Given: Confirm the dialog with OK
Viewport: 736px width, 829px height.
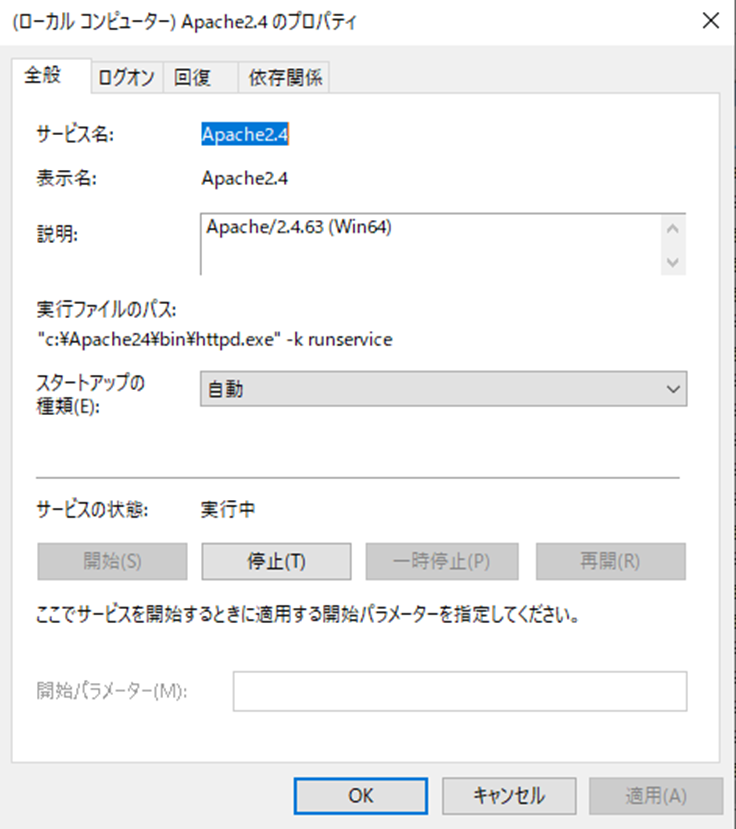Looking at the screenshot, I should click(361, 796).
